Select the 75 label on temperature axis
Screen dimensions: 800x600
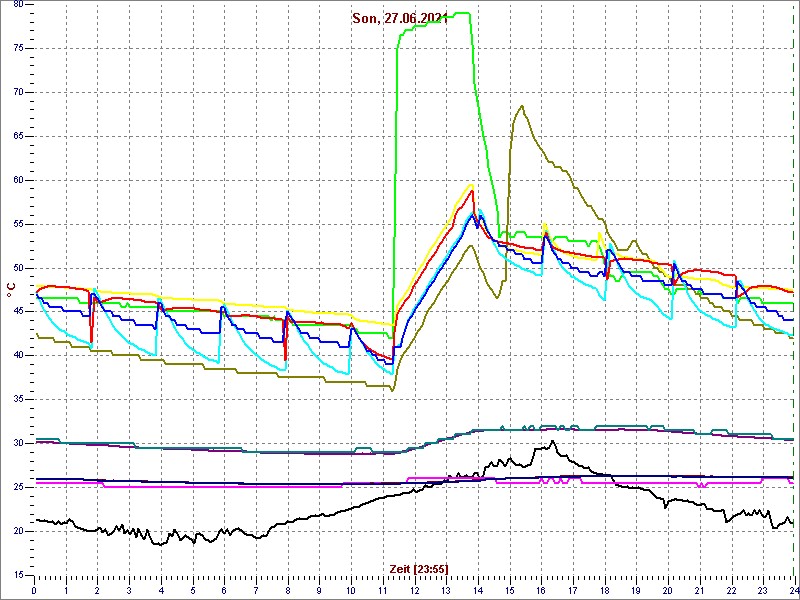(x=18, y=48)
